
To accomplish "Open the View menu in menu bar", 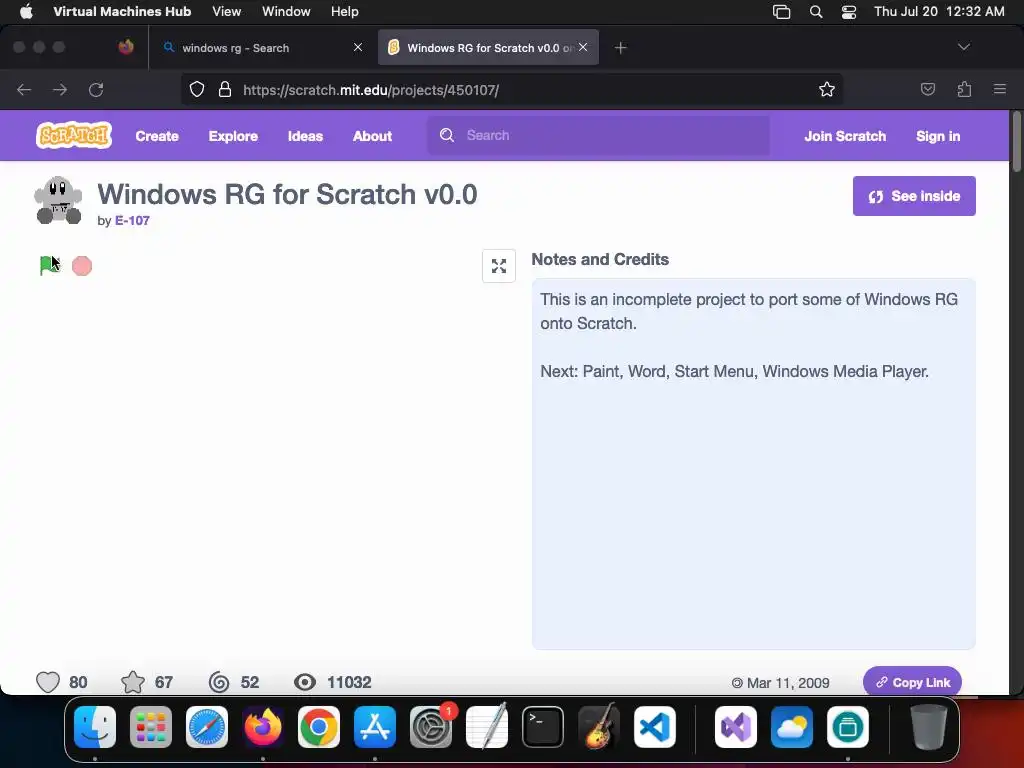I will click(x=227, y=12).
